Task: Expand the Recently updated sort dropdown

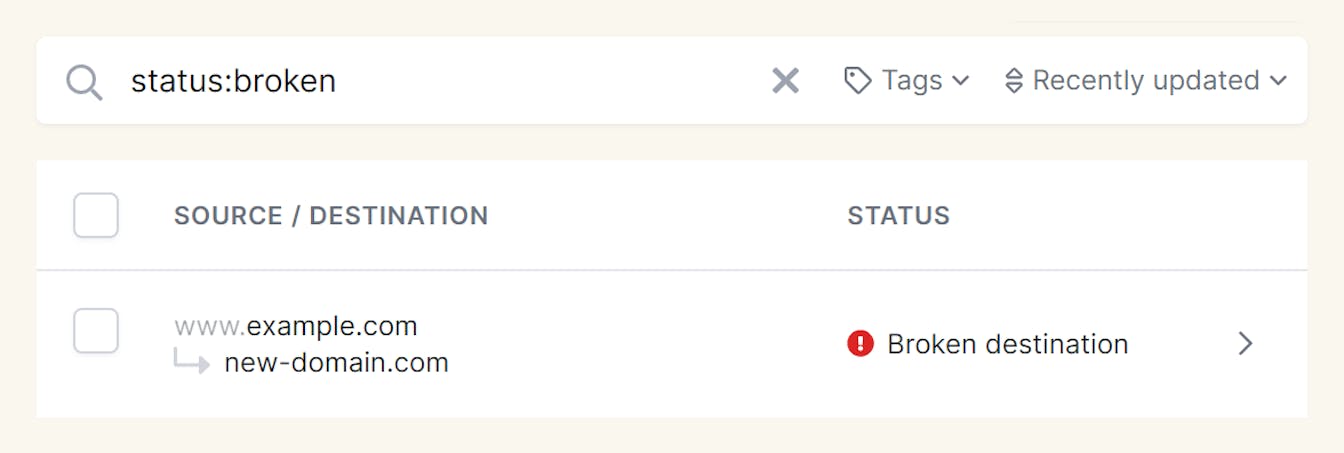Action: coord(1145,81)
